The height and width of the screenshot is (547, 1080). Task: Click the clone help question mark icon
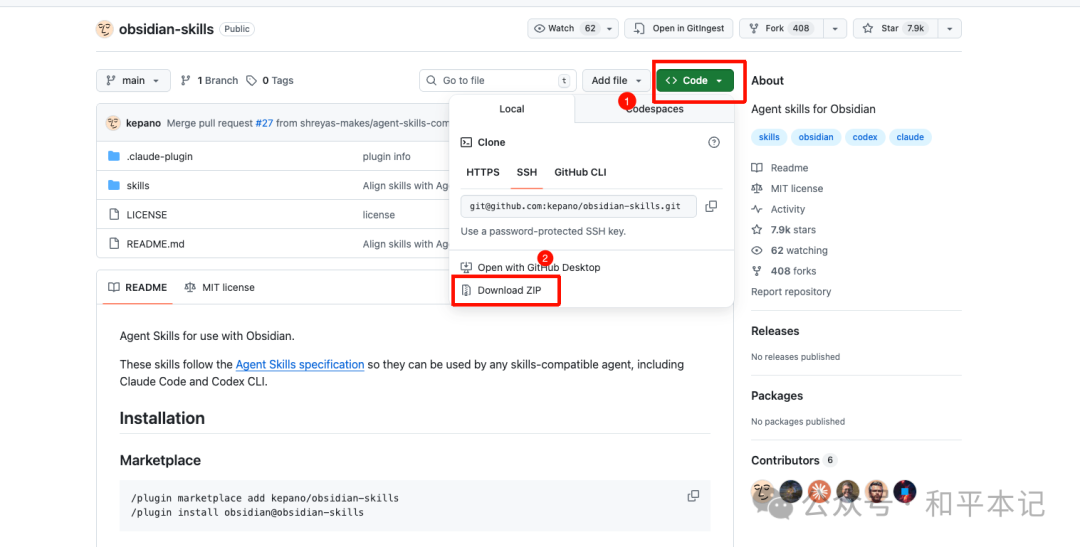[x=714, y=143]
